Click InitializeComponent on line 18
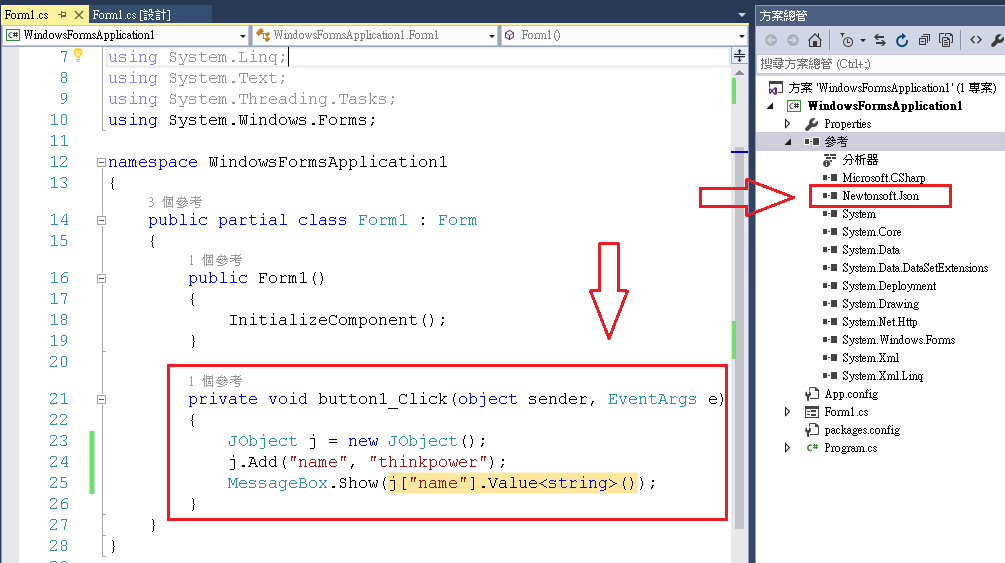This screenshot has height=563, width=1005. click(x=323, y=320)
